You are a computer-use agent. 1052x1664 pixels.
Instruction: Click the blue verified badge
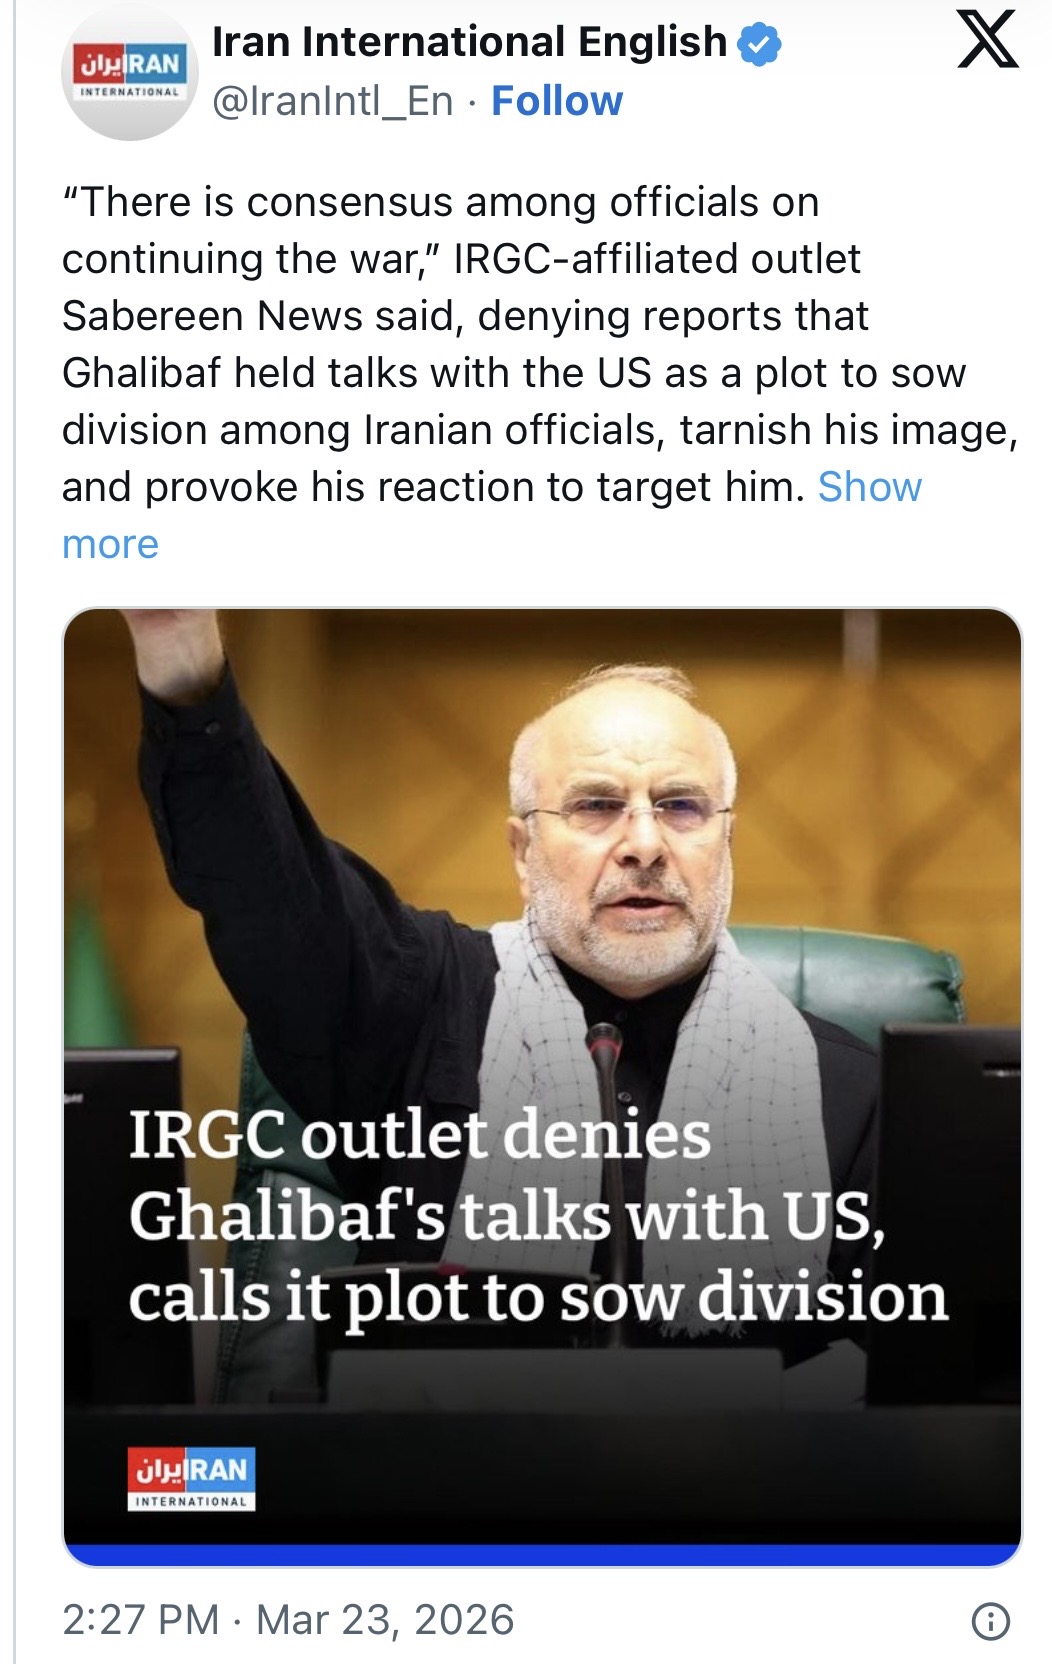tap(759, 43)
